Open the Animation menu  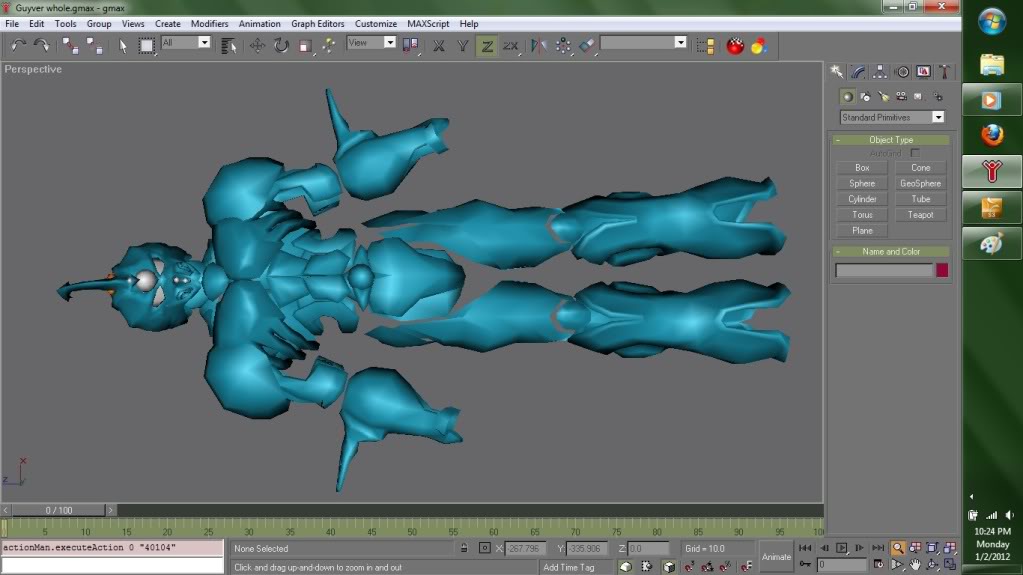(x=259, y=23)
